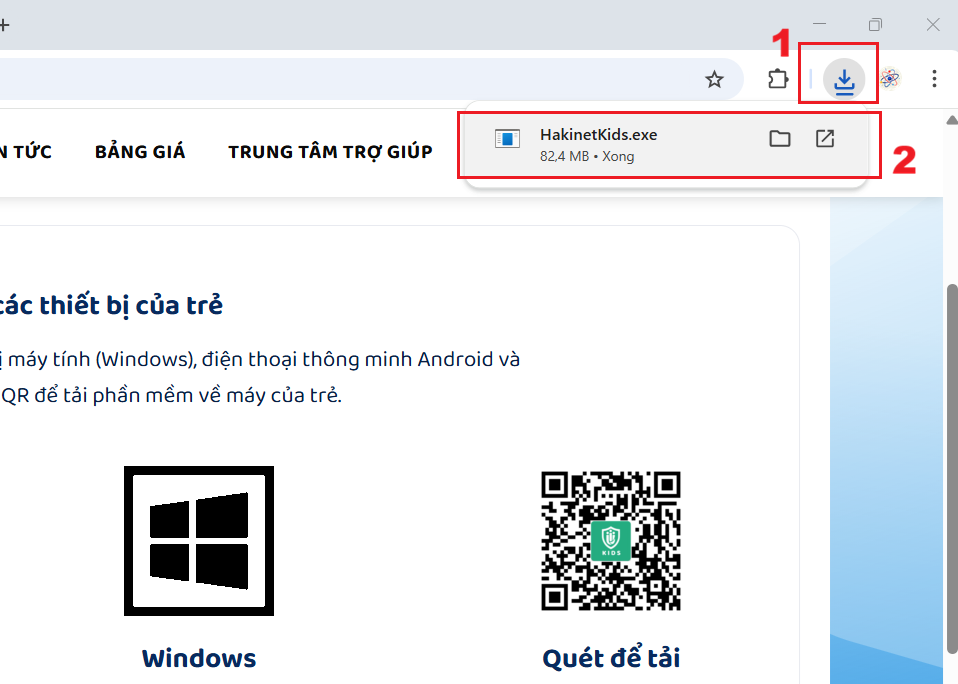This screenshot has height=684, width=958.
Task: Click the open-in-new-window icon for HakinetKids.exe
Action: 825,139
